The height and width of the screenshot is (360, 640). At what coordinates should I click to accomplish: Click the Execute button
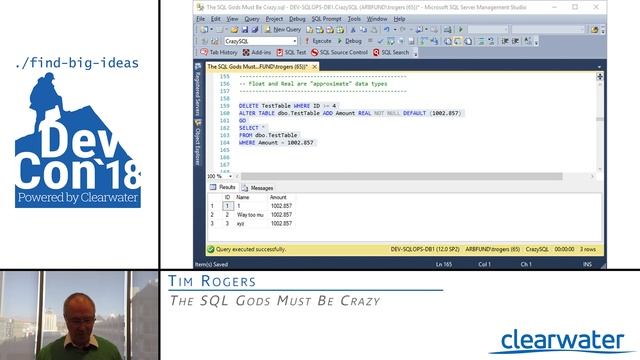(318, 41)
